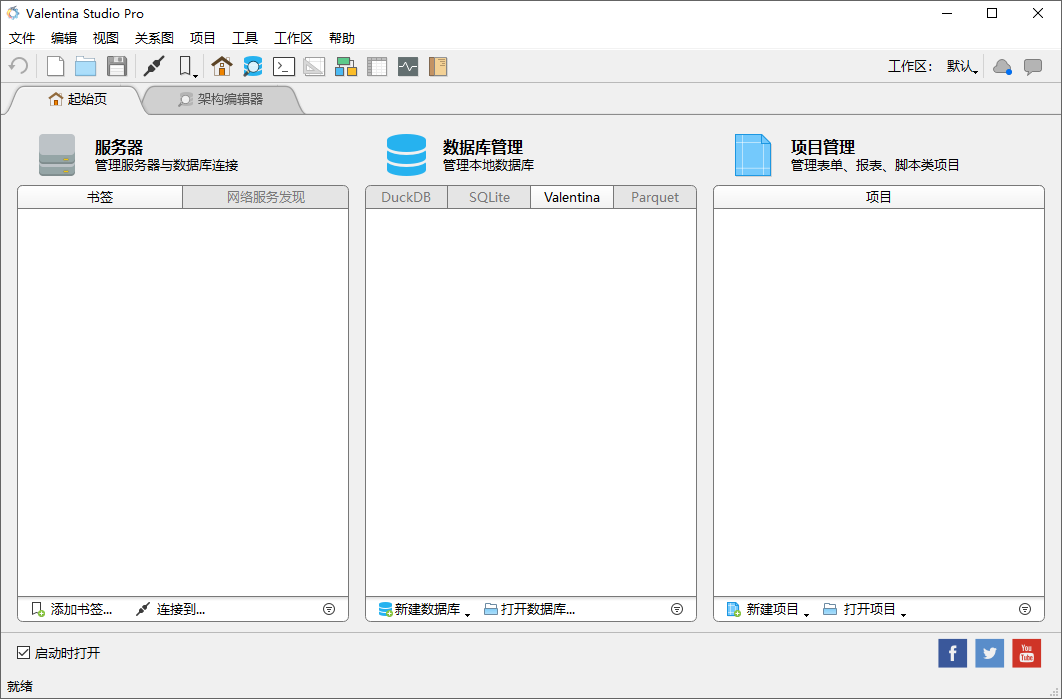Viewport: 1062px width, 699px height.
Task: Select the 网络服务发现 tab
Action: click(266, 197)
